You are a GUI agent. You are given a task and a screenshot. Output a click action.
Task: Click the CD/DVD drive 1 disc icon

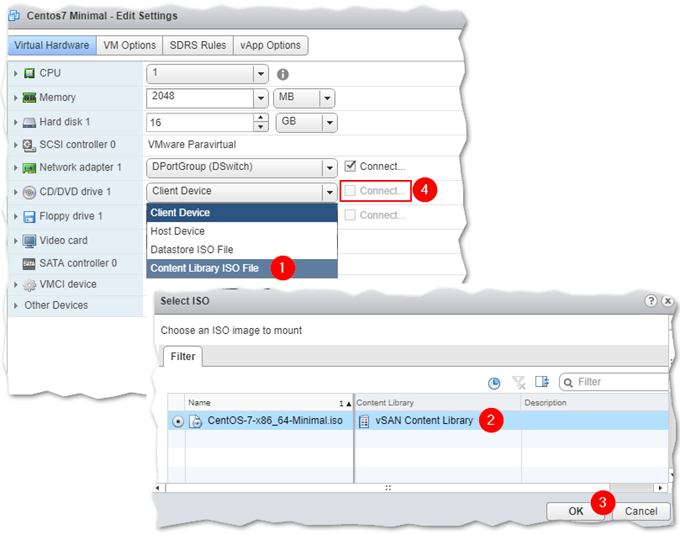coord(29,192)
